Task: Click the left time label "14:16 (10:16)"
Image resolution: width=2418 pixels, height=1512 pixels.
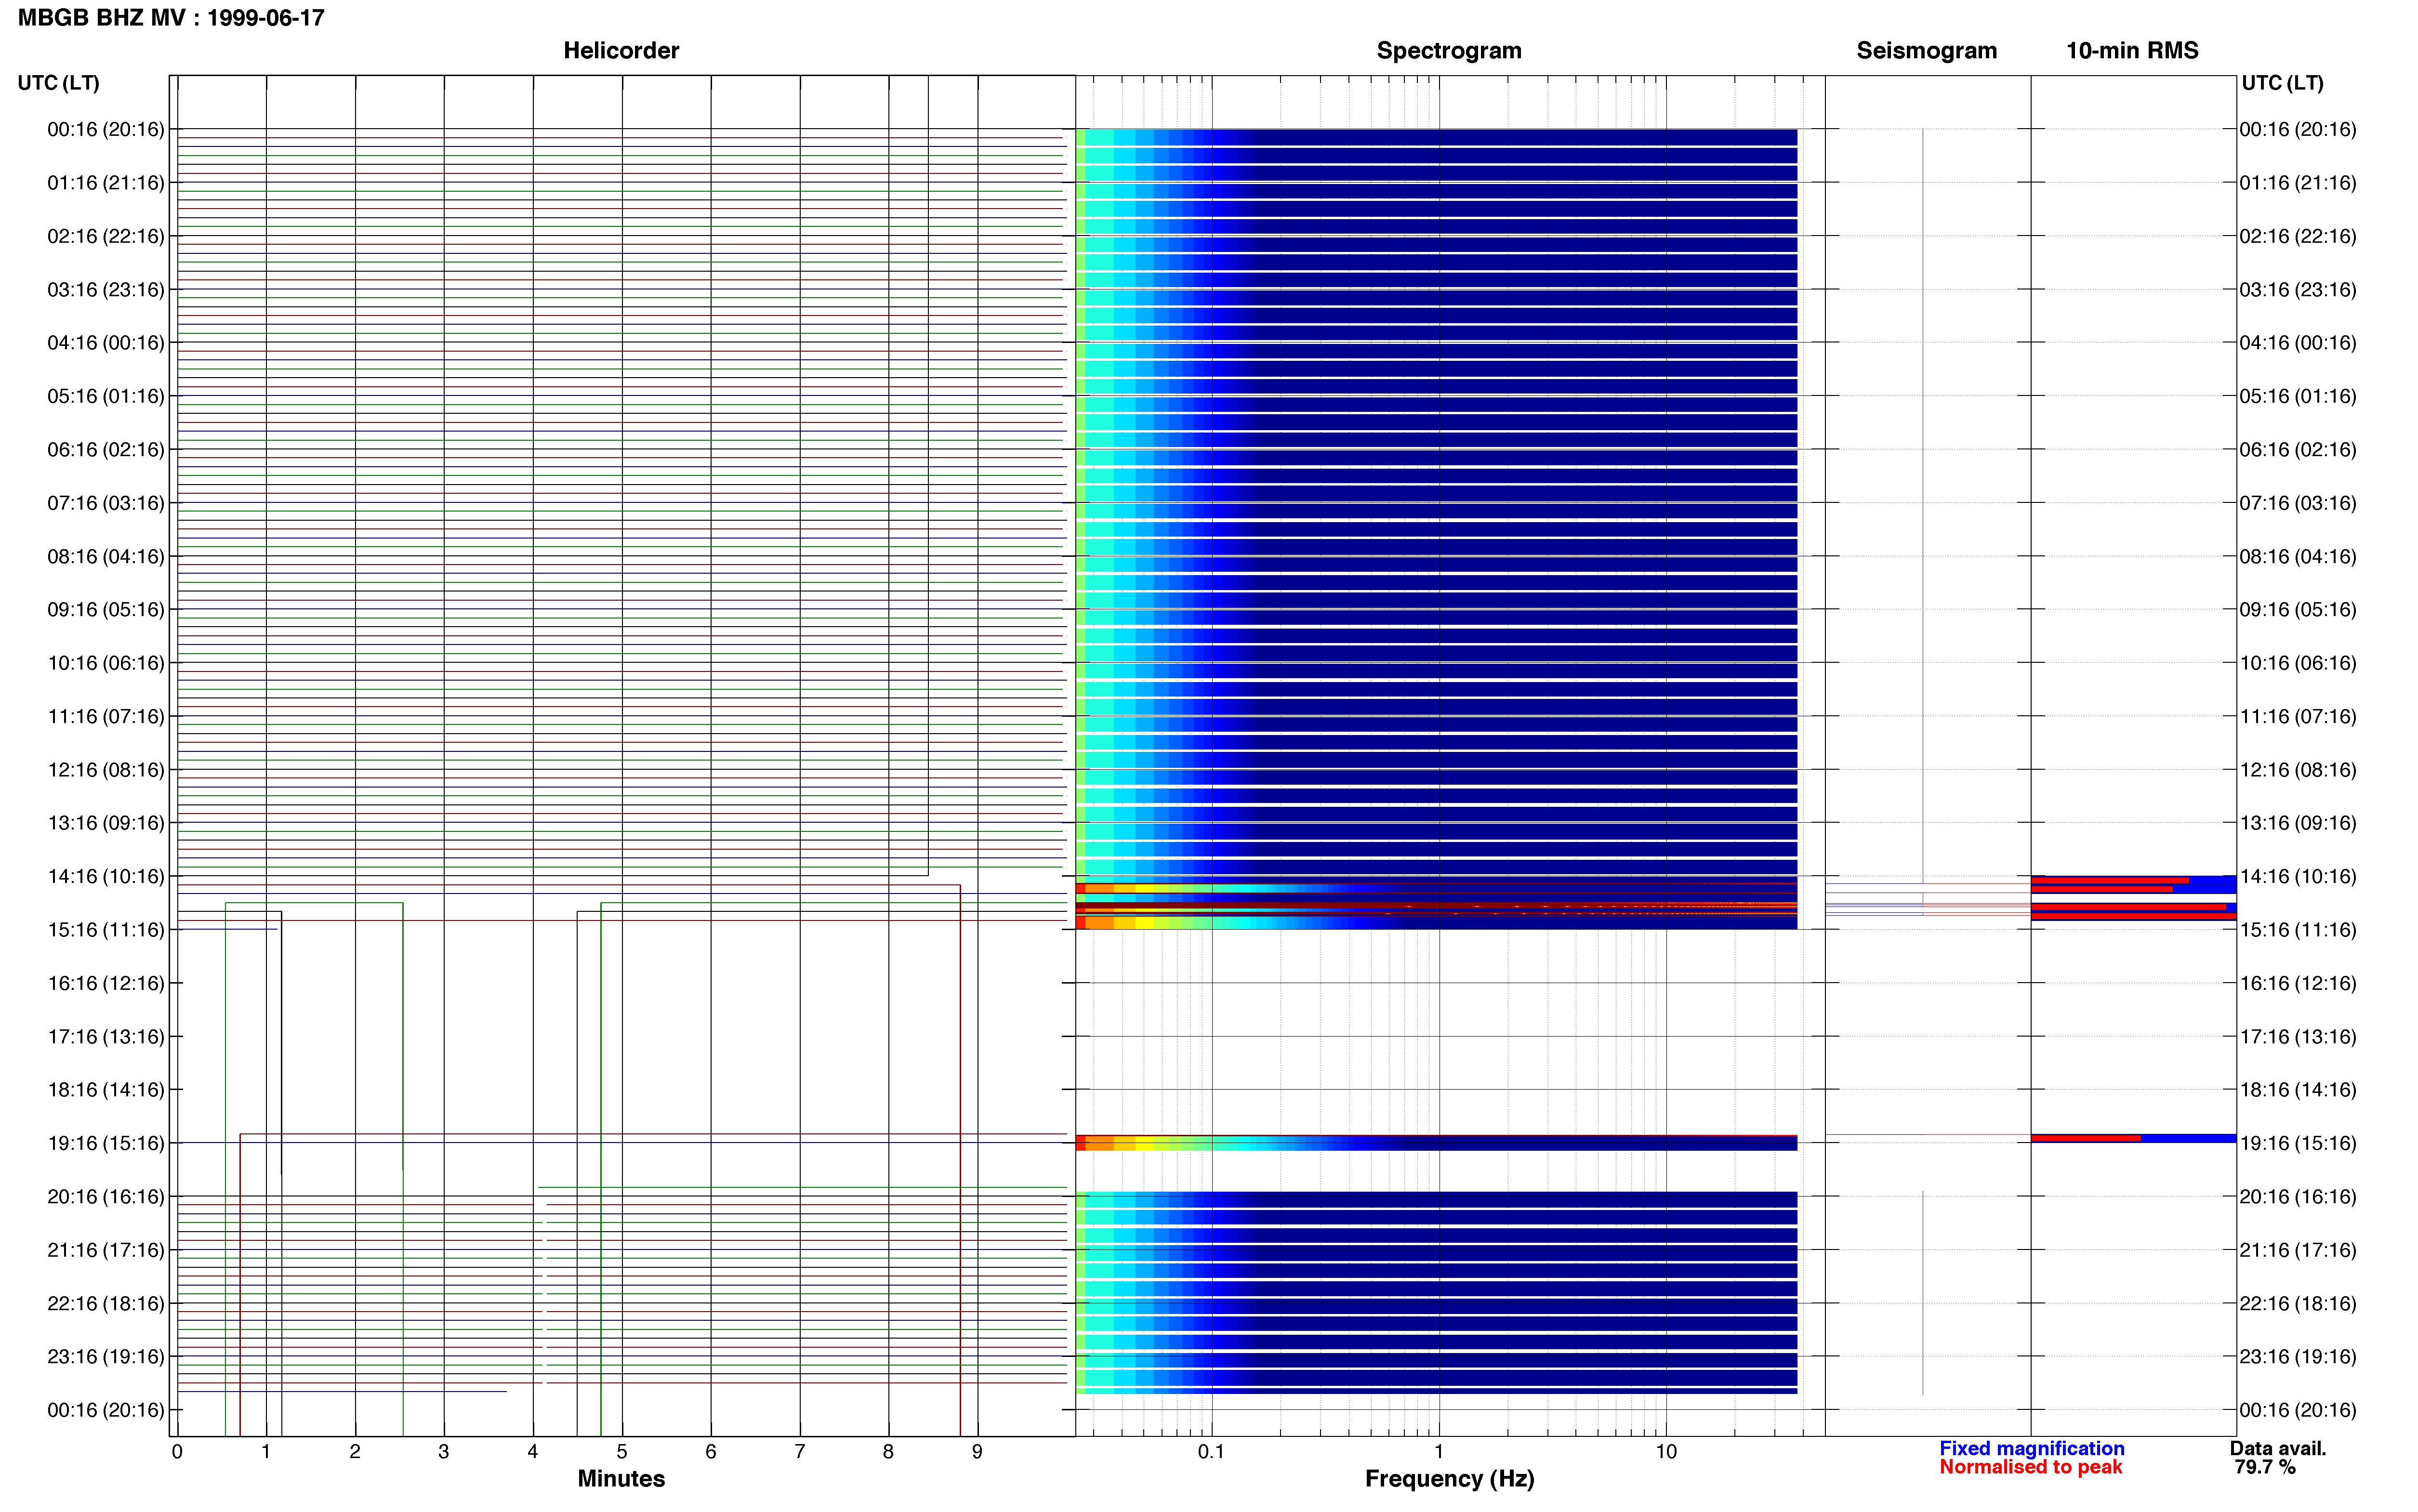Action: click(x=106, y=876)
